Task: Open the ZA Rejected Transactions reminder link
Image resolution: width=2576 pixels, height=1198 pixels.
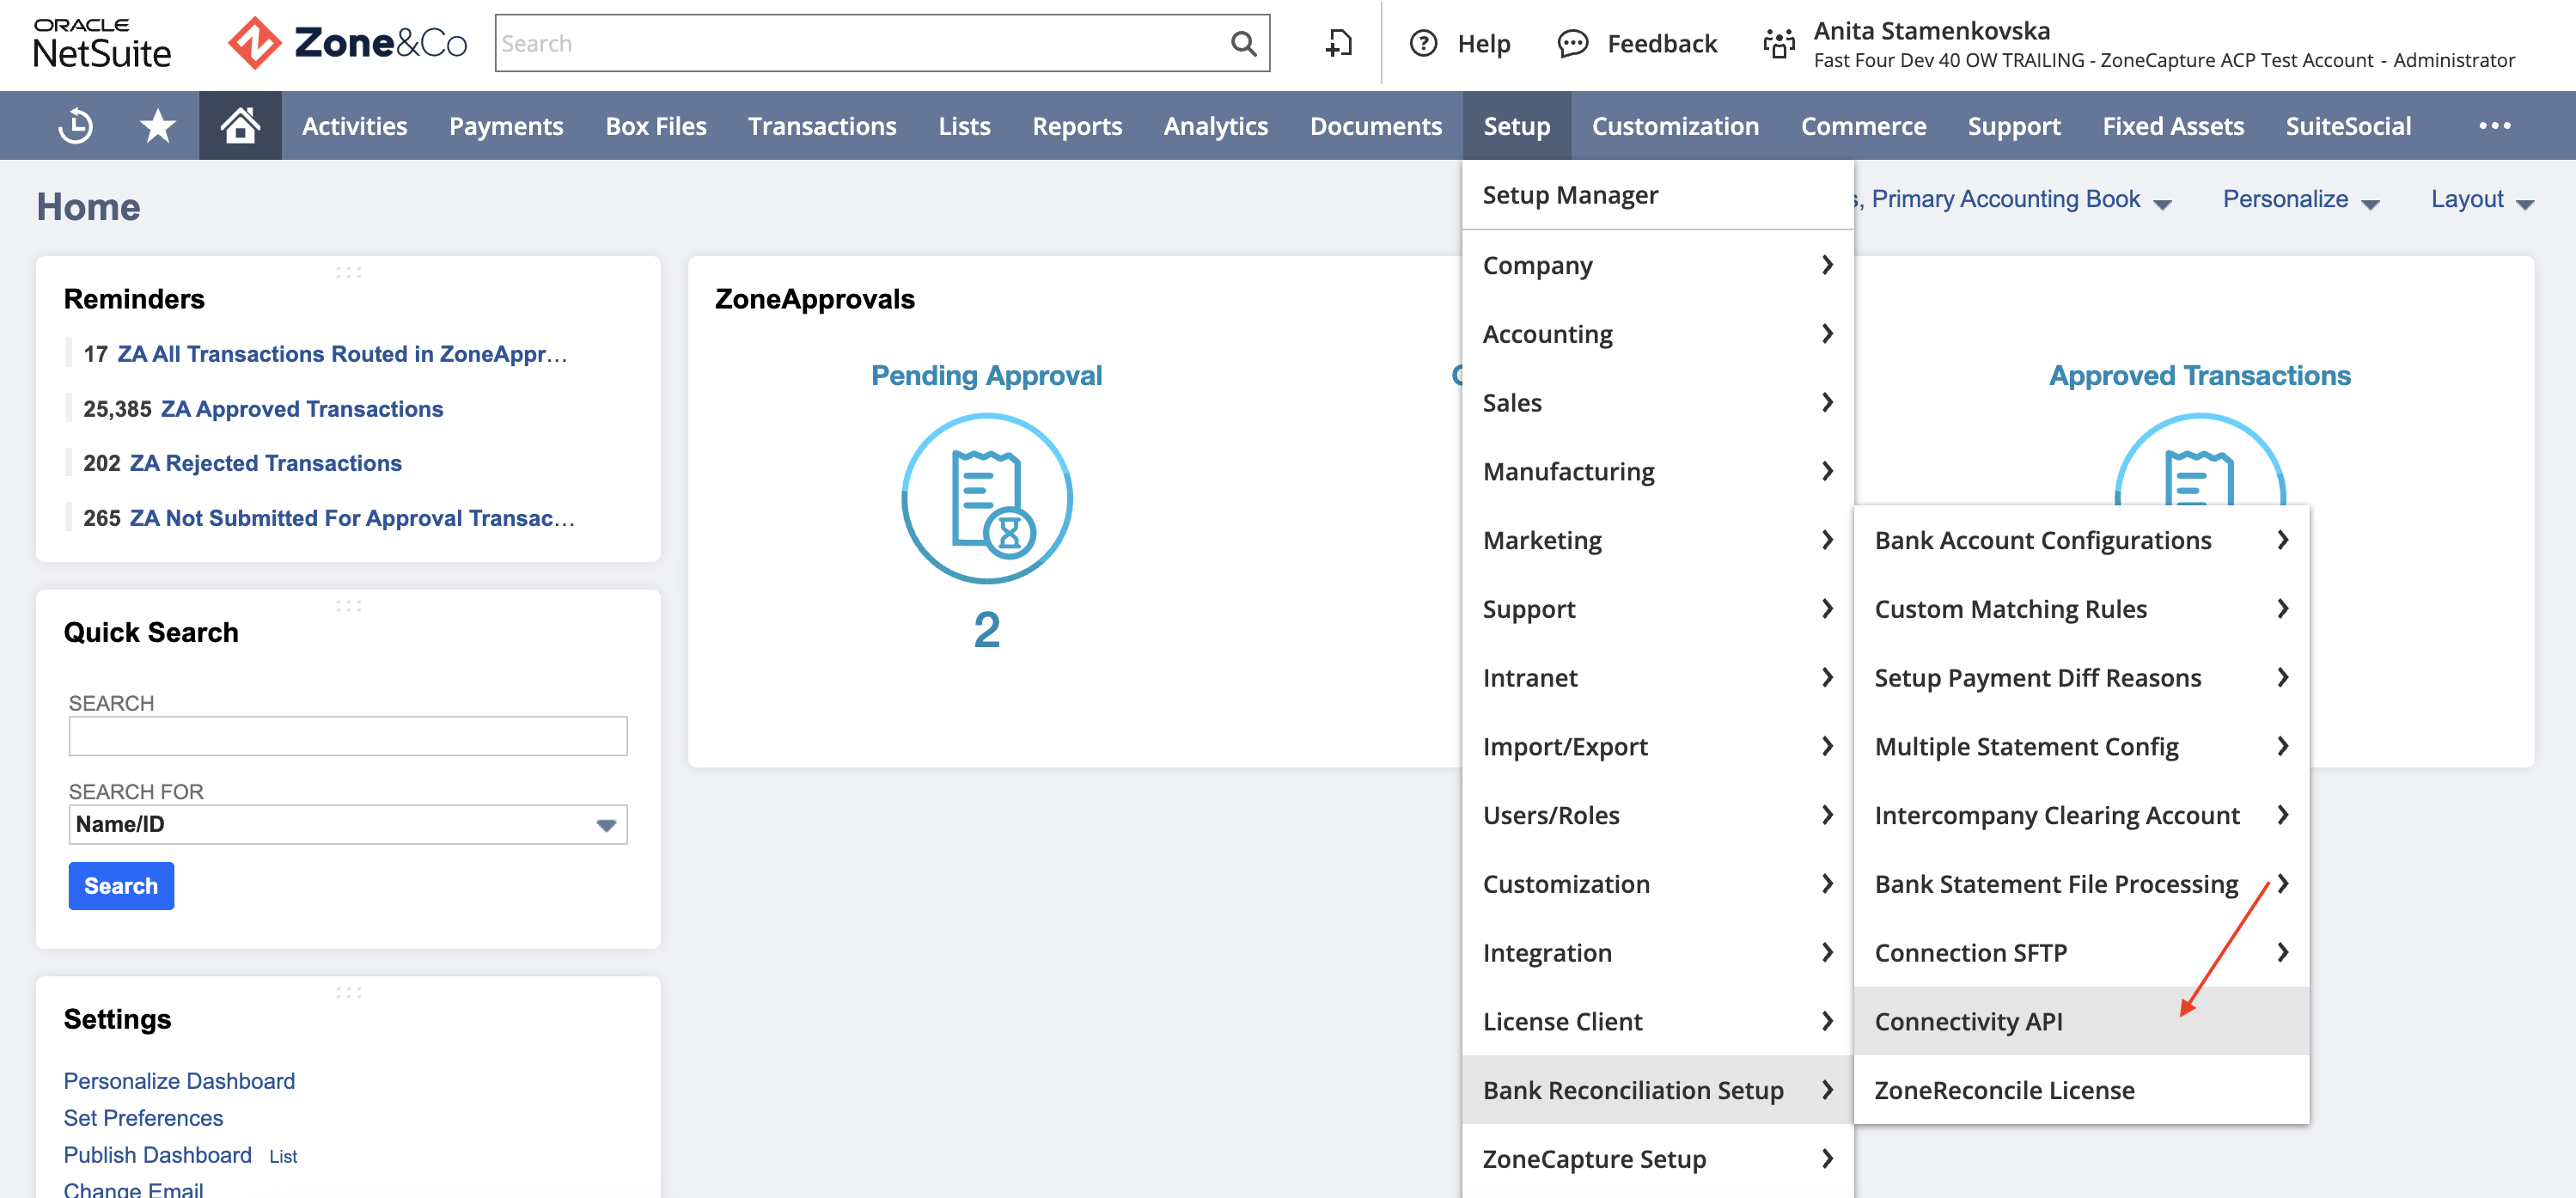Action: (267, 462)
